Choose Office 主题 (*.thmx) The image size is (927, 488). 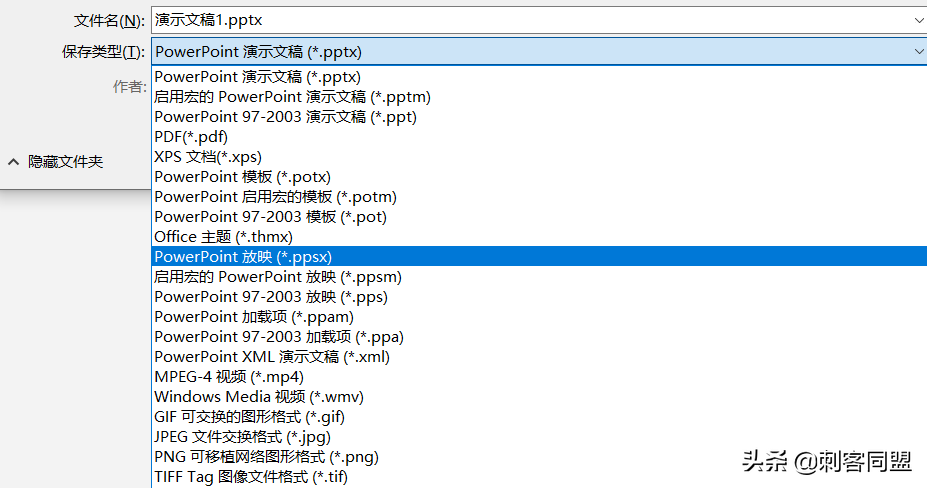[539, 237]
